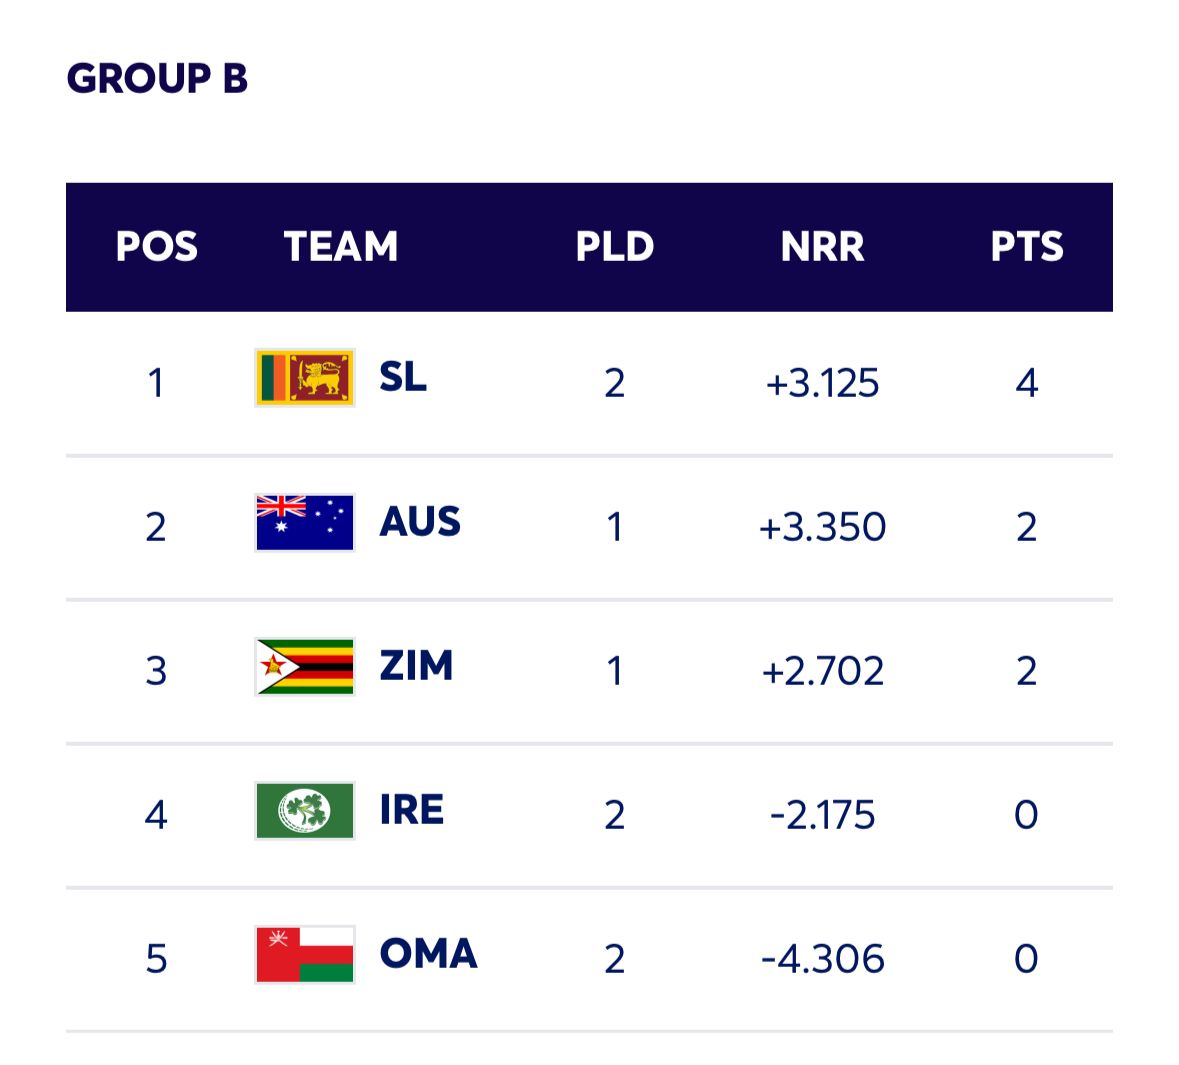Click the TEAM column header
The image size is (1179, 1065).
pyautogui.click(x=341, y=247)
